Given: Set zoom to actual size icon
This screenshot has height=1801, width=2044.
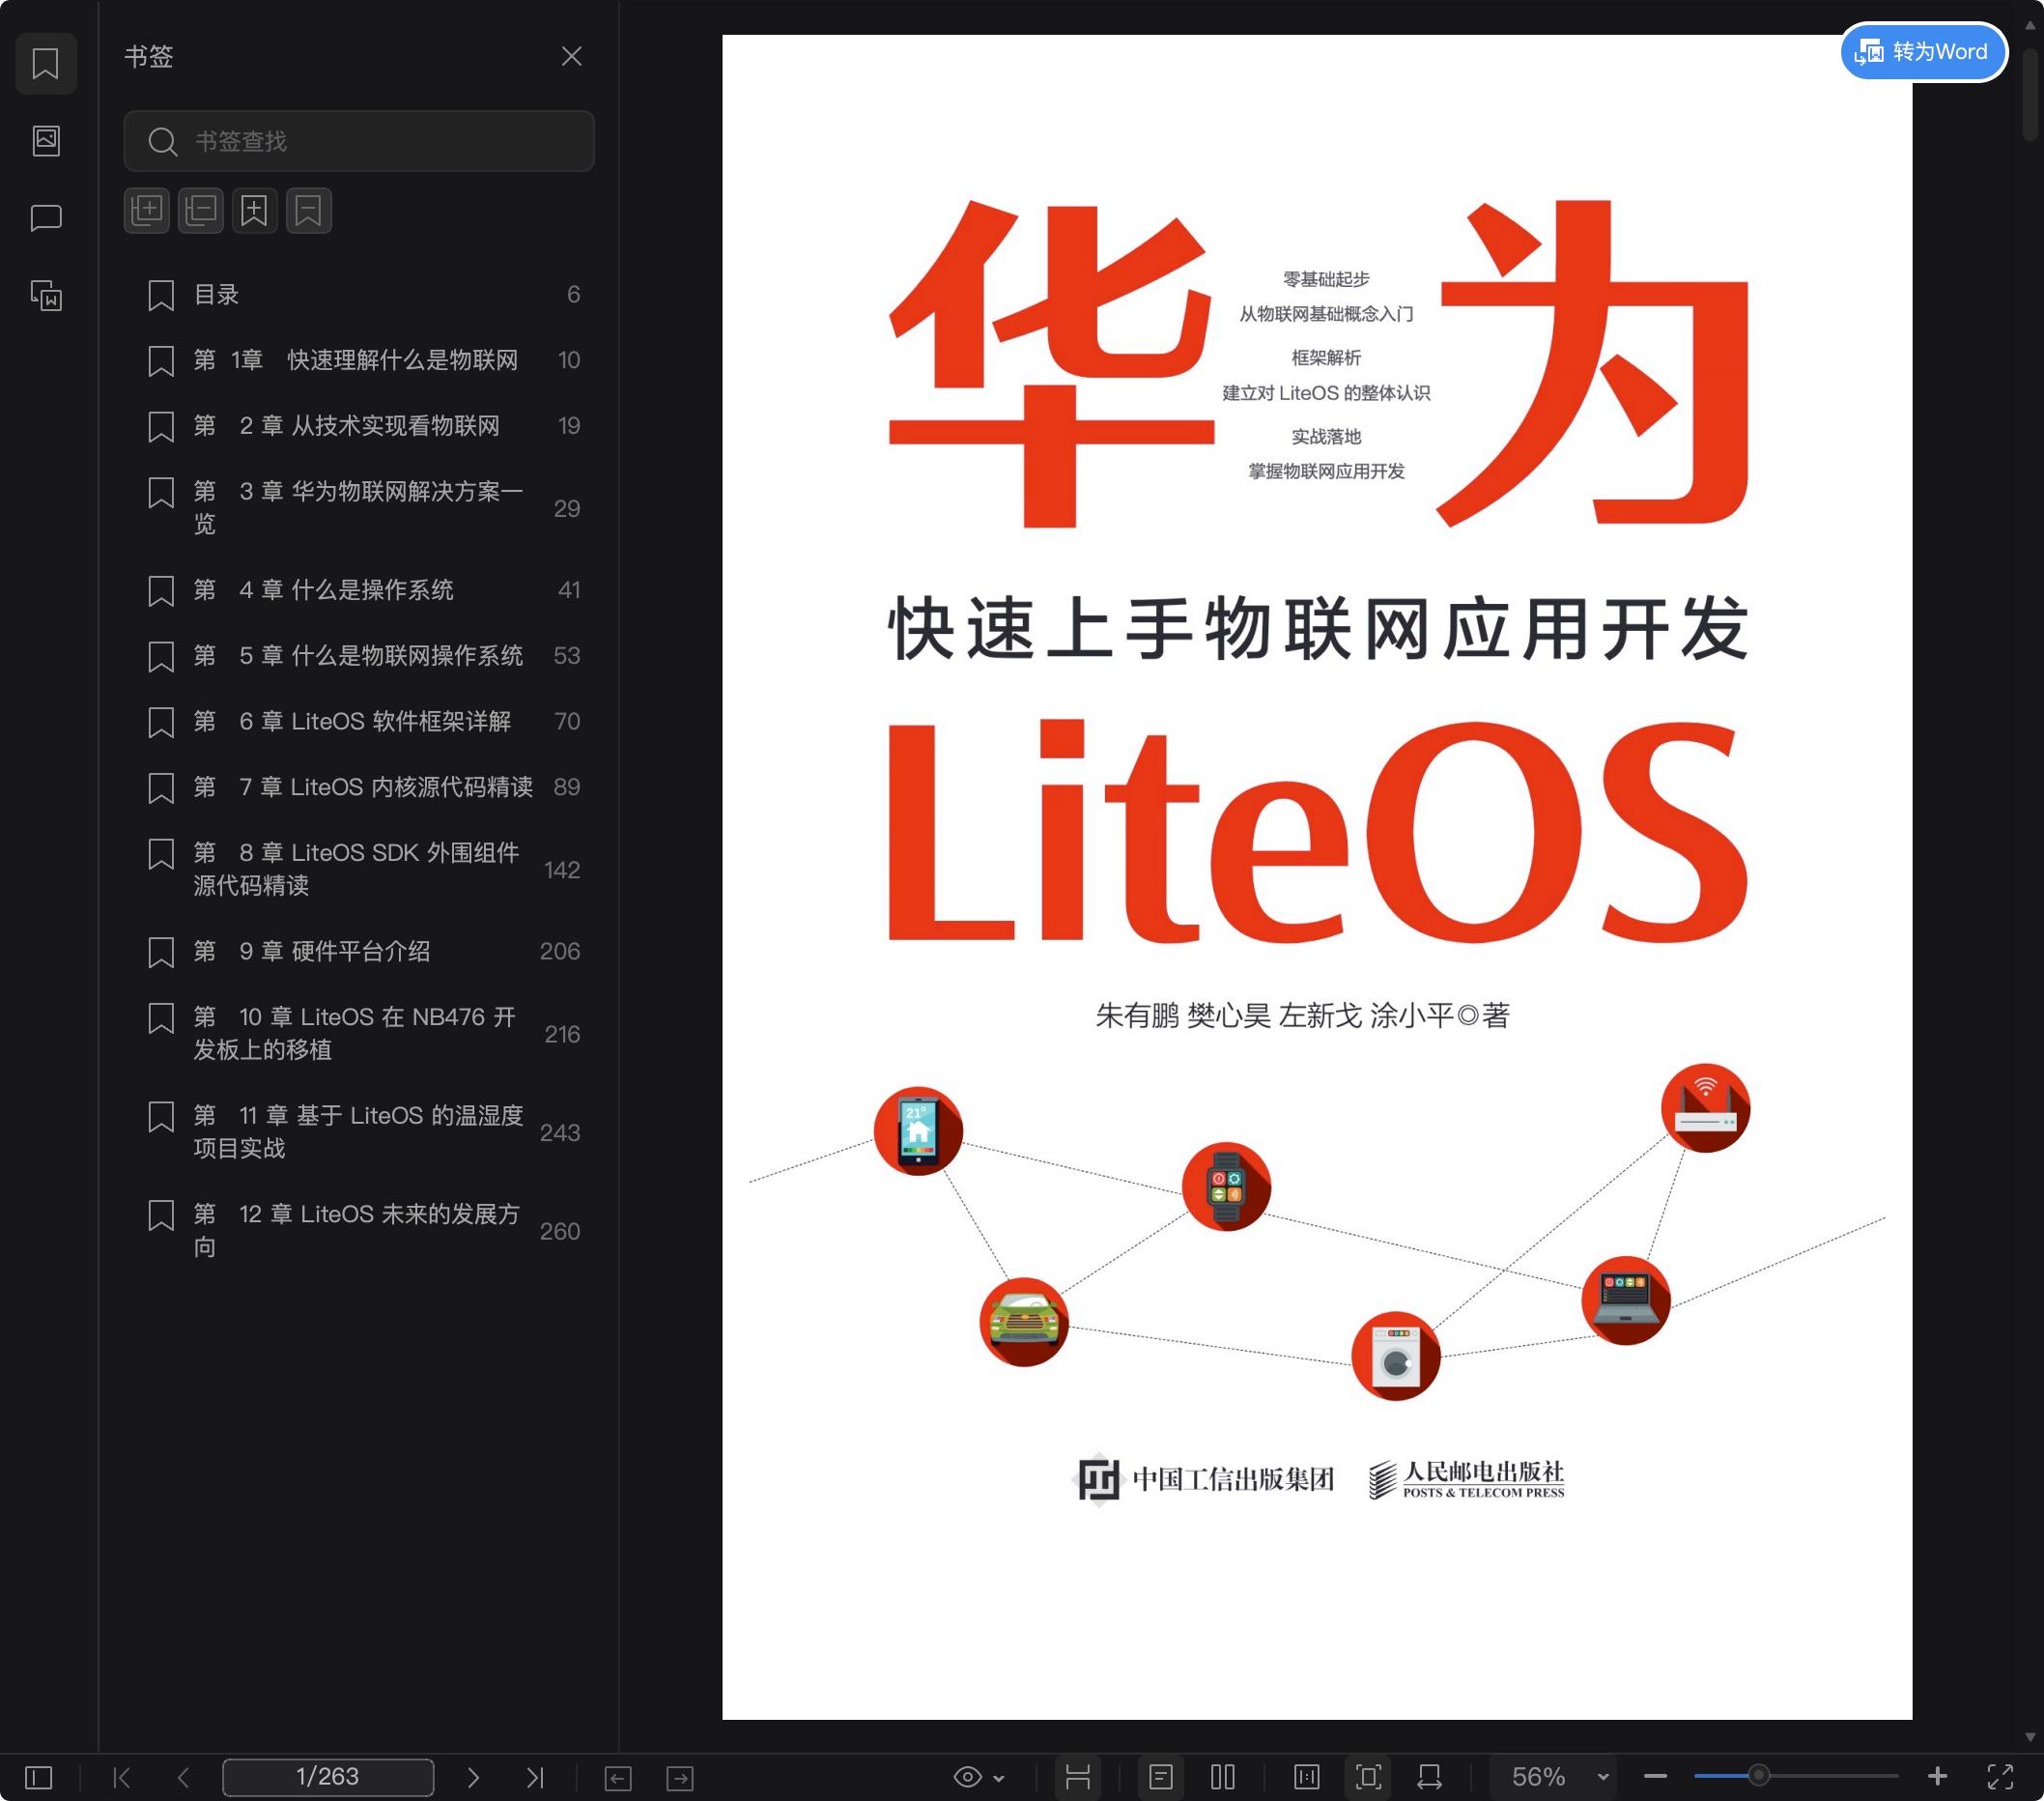Looking at the screenshot, I should (1307, 1777).
